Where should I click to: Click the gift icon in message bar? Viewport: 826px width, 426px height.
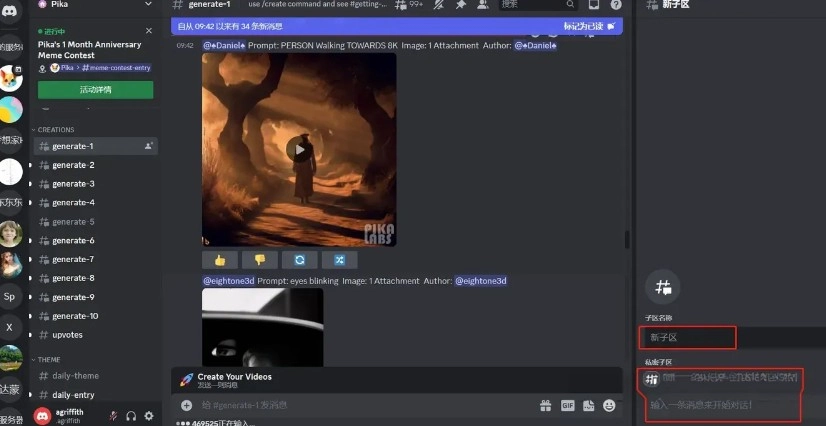[546, 406]
